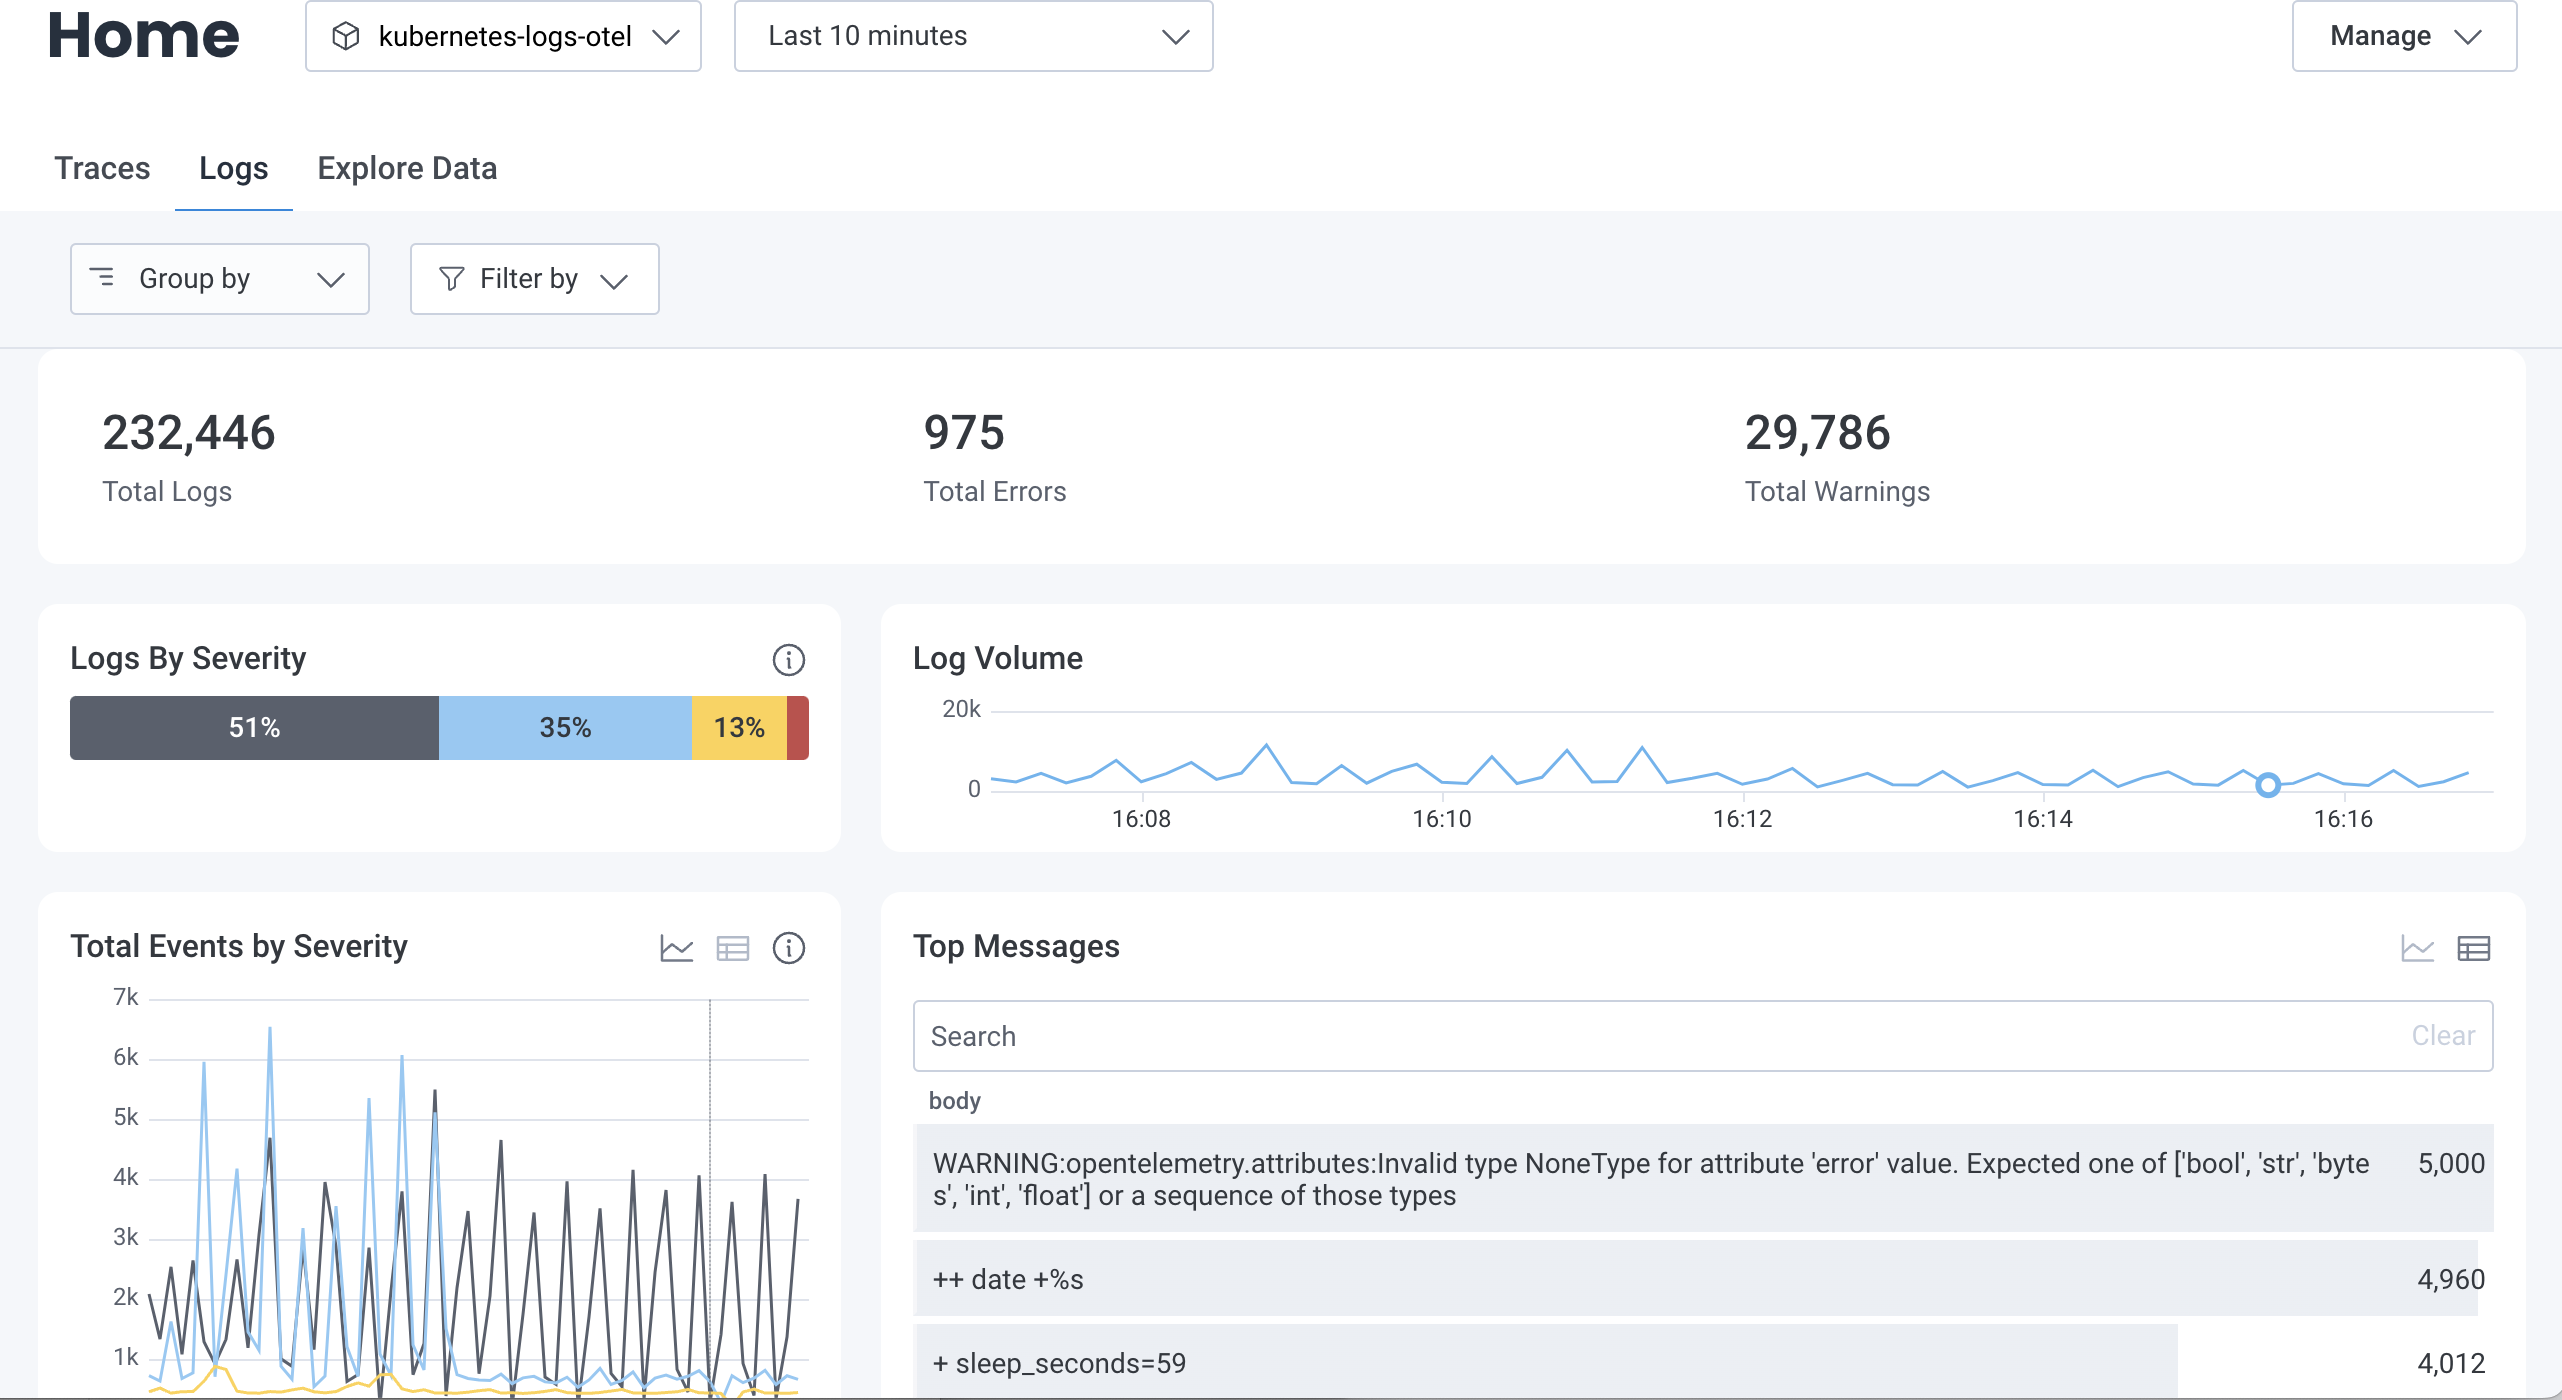The image size is (2562, 1400).
Task: Click the highlighted Log Volume data point
Action: (x=2268, y=786)
